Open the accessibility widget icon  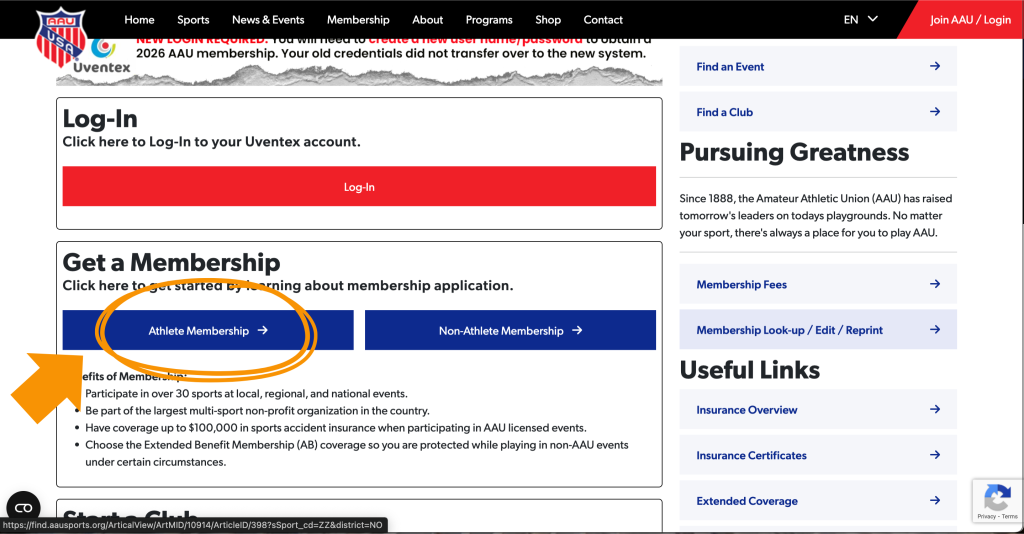pyautogui.click(x=23, y=507)
